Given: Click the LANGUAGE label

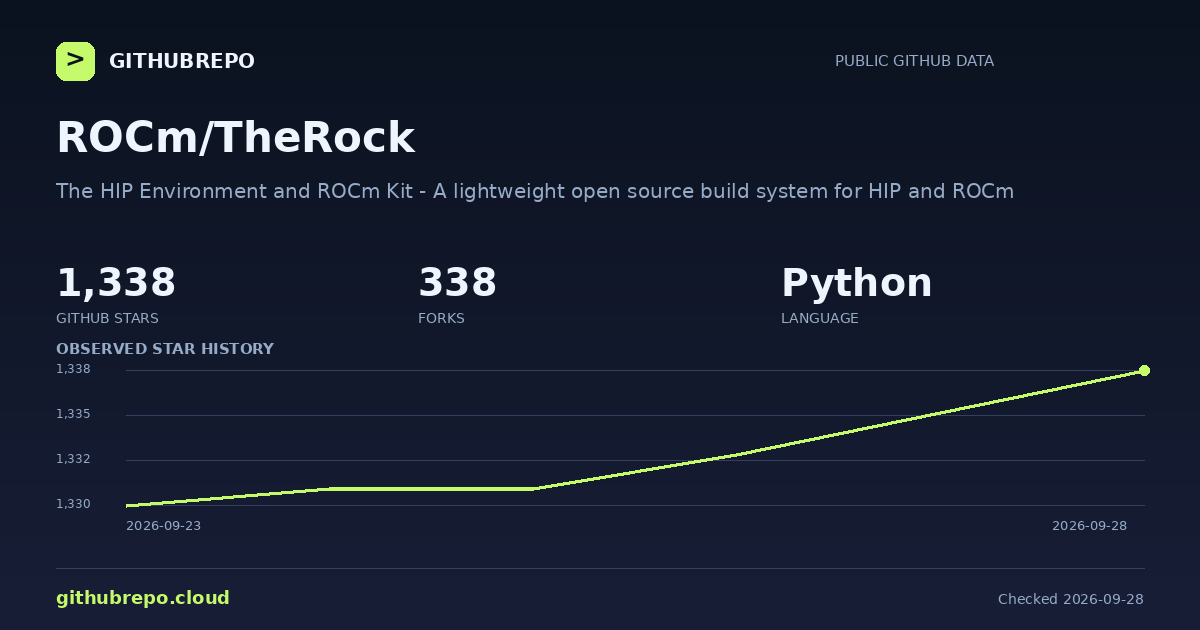Looking at the screenshot, I should click(x=819, y=318).
